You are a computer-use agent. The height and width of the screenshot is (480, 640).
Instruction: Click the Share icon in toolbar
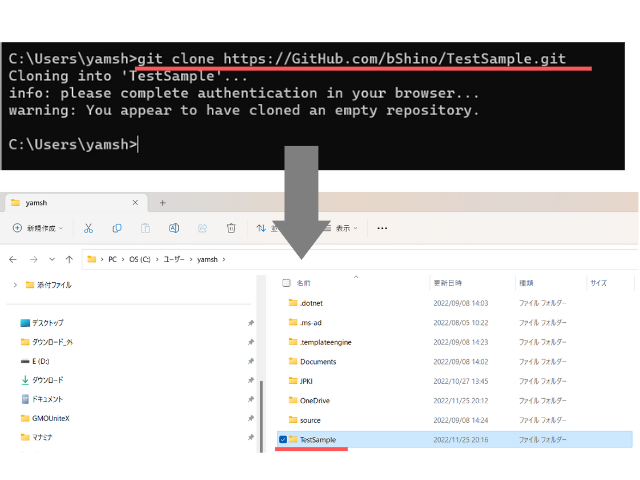202,228
